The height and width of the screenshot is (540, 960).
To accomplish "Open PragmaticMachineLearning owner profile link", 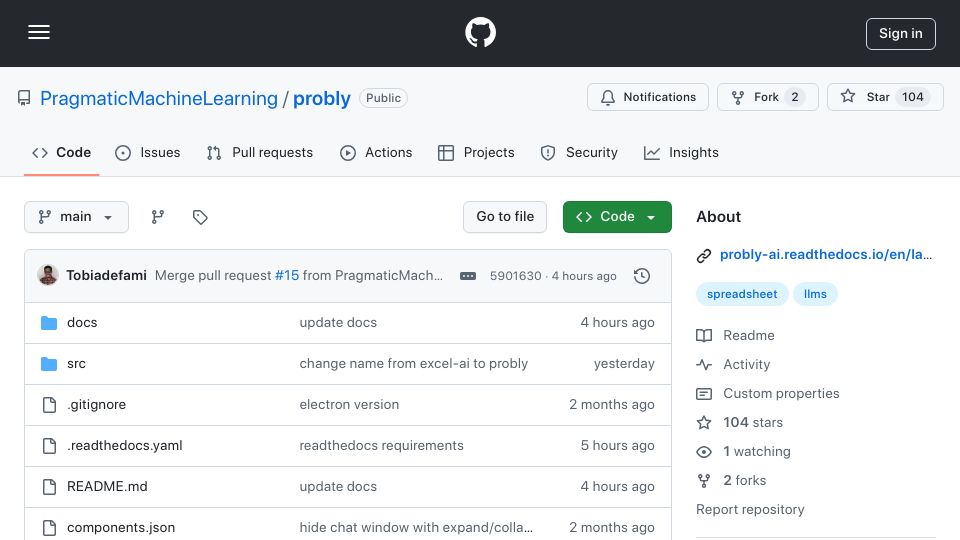I will pos(159,98).
